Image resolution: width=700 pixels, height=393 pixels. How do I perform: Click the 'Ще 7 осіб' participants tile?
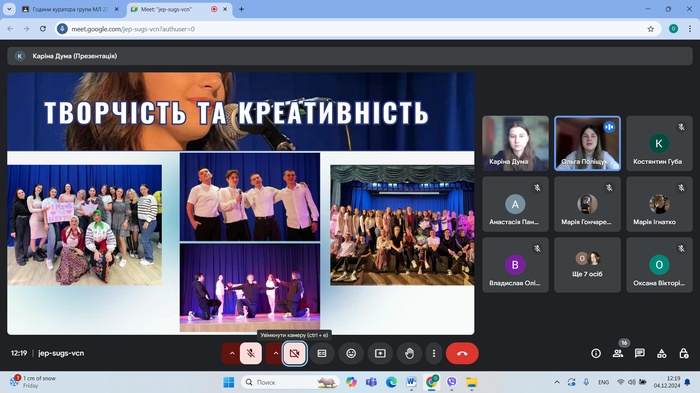pos(587,265)
